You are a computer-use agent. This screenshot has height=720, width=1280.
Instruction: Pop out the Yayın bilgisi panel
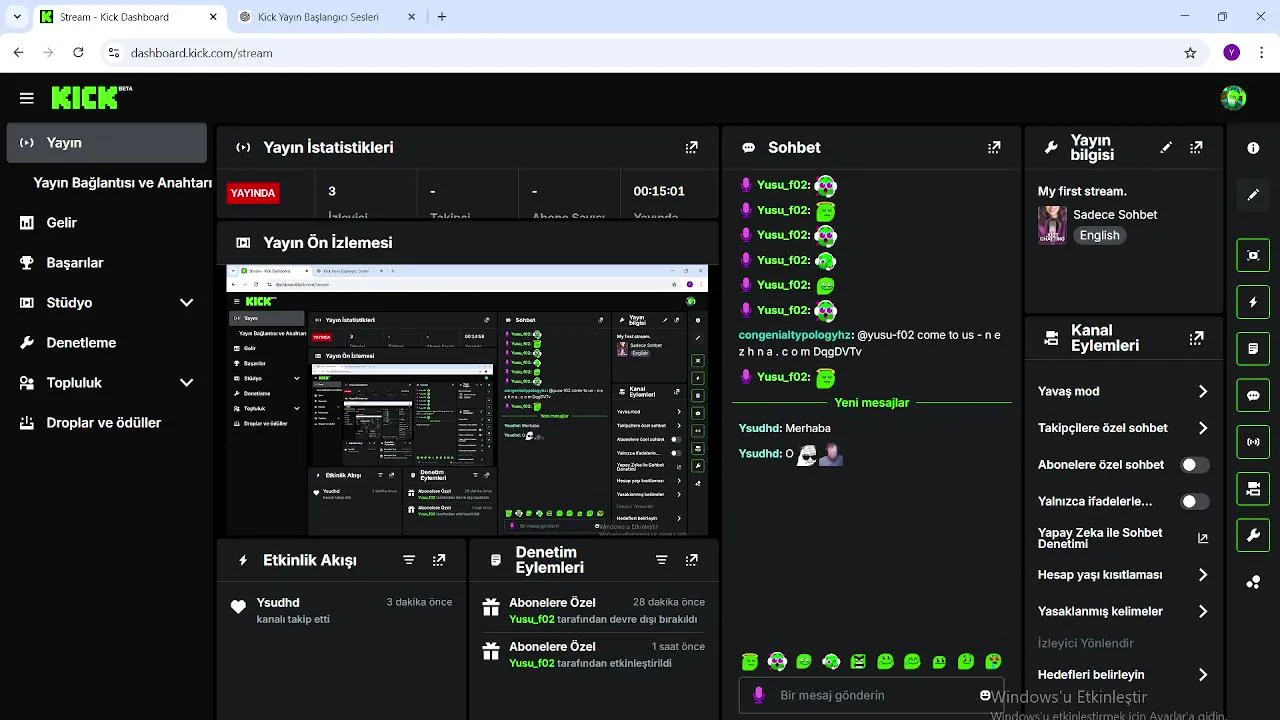point(1196,147)
